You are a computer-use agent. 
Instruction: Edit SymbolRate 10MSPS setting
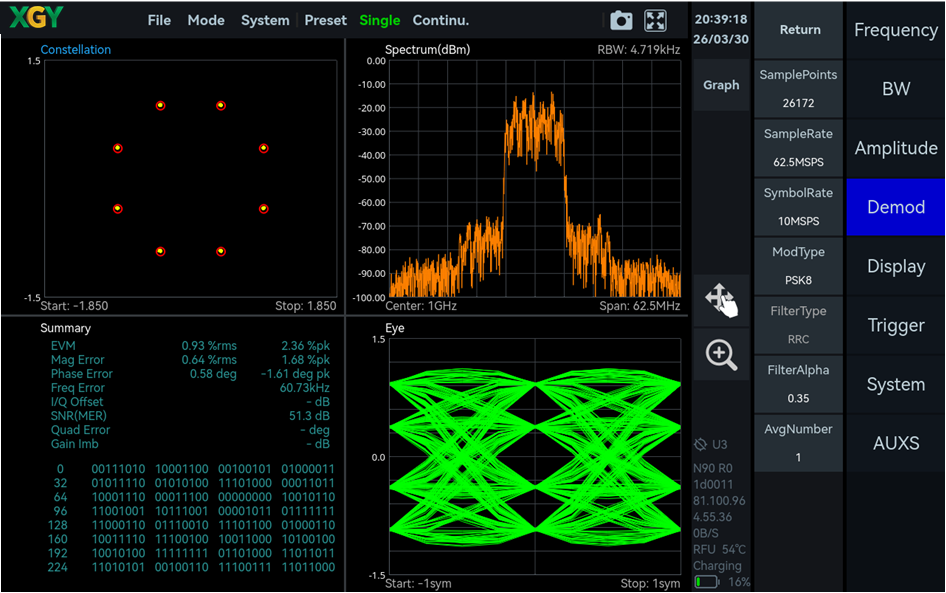point(798,207)
